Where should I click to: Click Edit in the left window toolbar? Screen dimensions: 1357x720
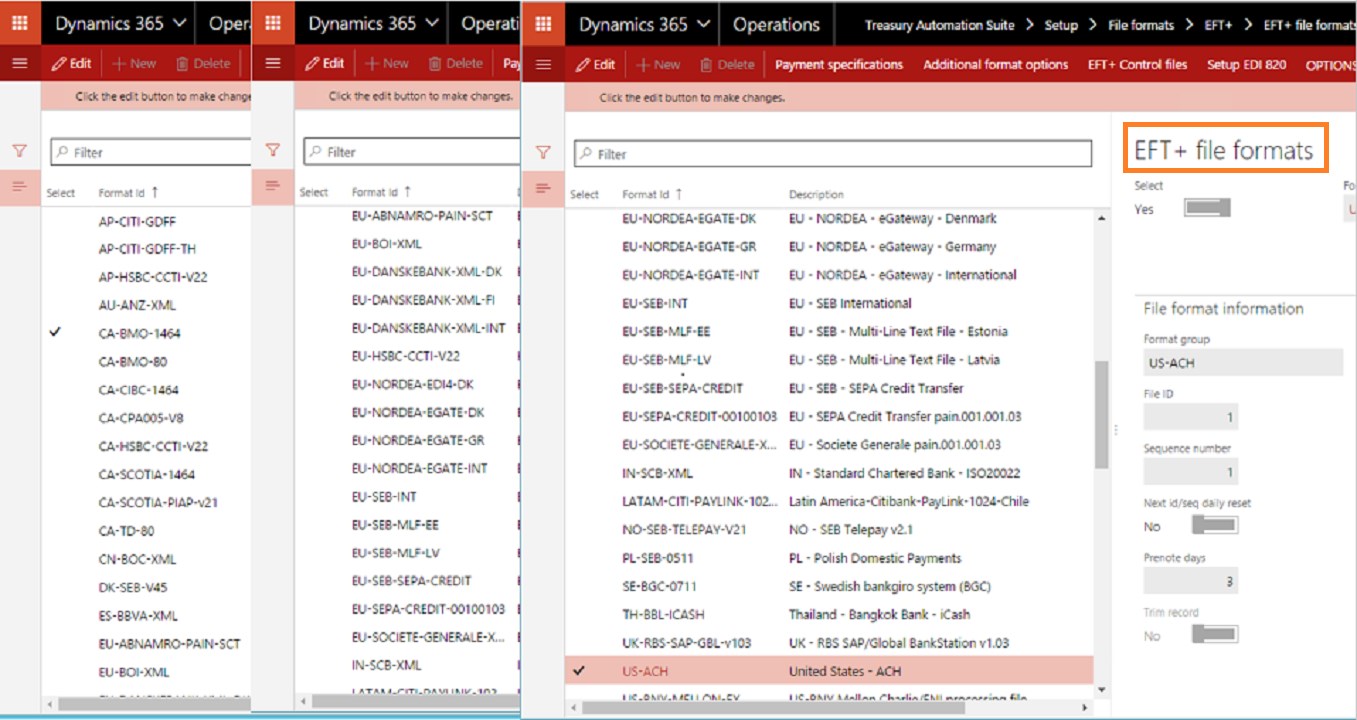coord(72,63)
